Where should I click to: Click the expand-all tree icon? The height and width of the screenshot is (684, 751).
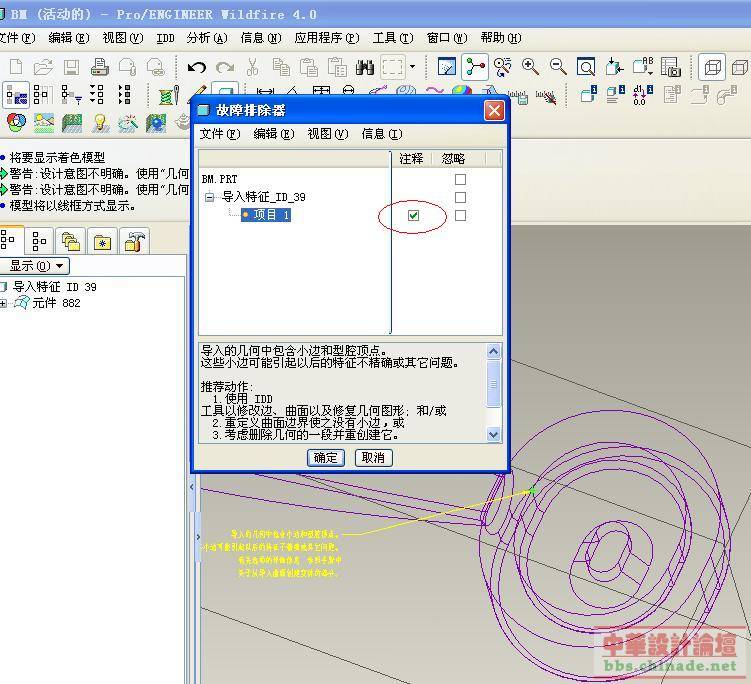(97, 95)
